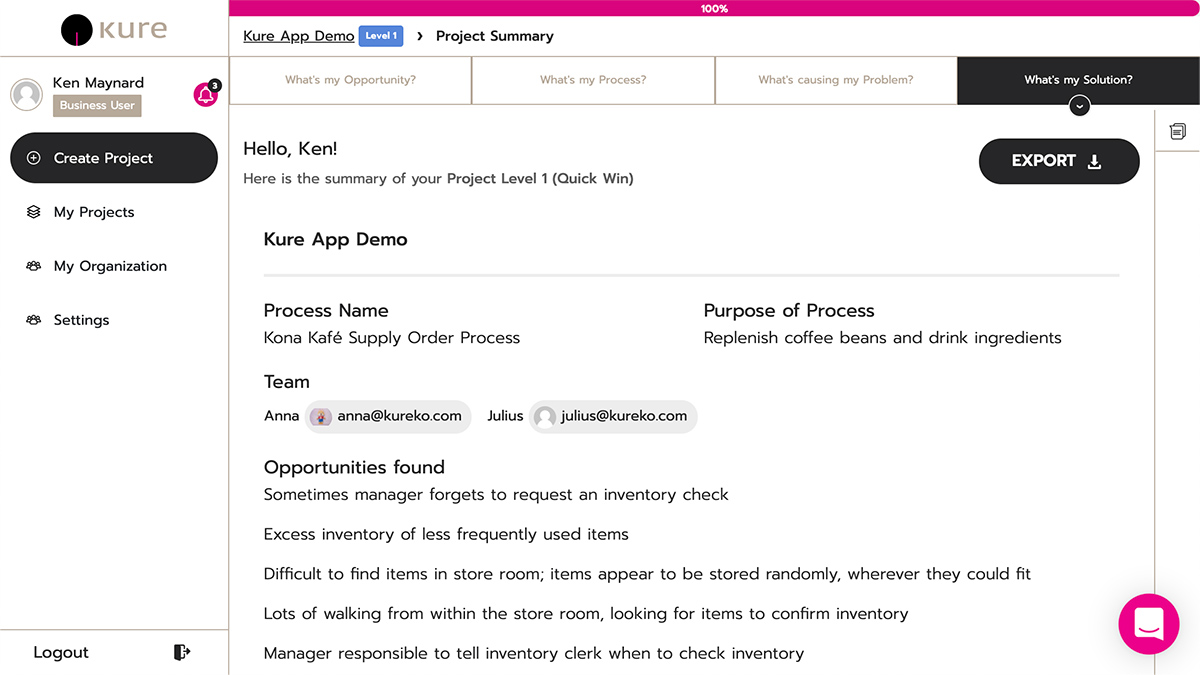Open the notes panel icon
This screenshot has width=1200, height=675.
pyautogui.click(x=1178, y=132)
